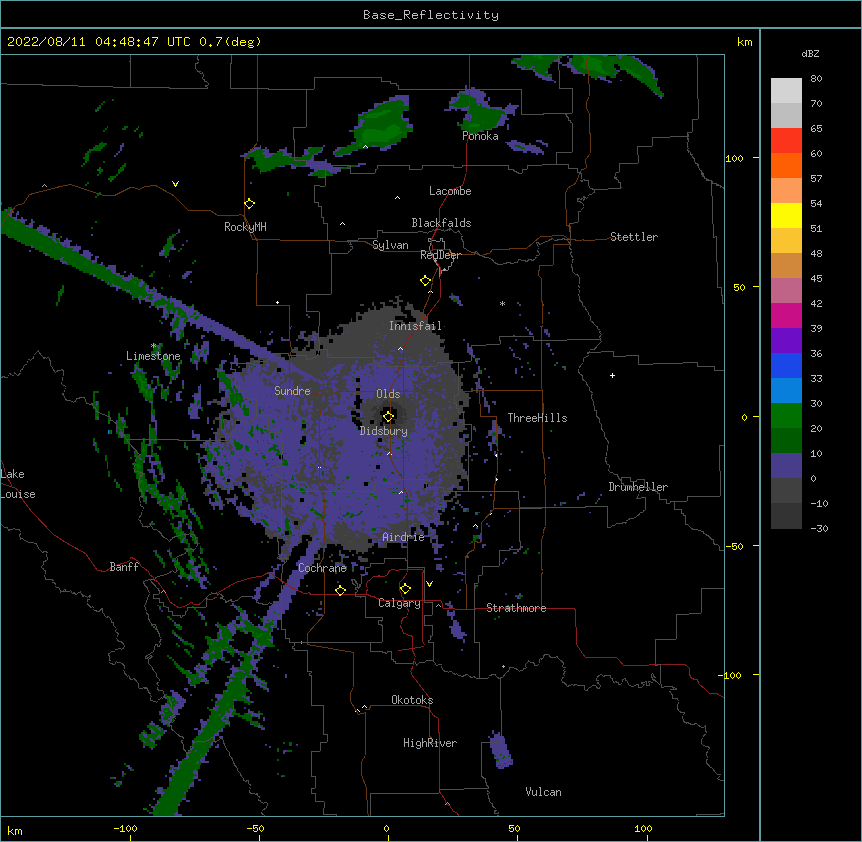Click the white asterisk above Limestone label
The image size is (862, 842).
point(153,346)
